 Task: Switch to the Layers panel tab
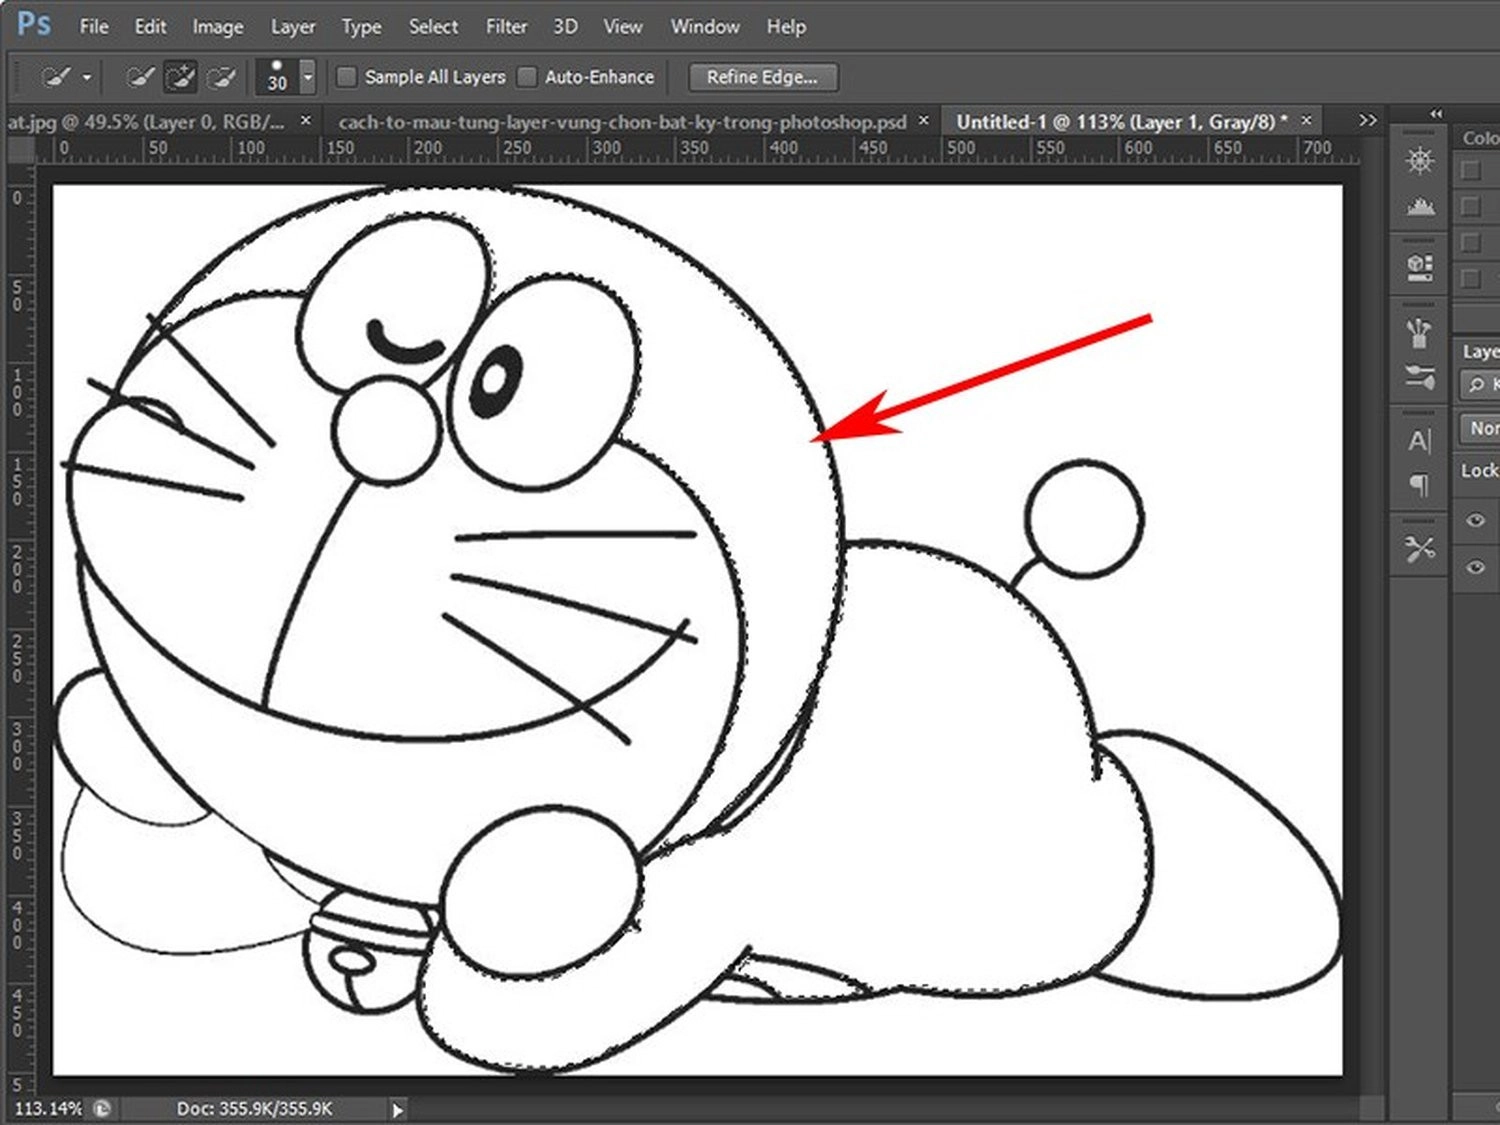point(1480,351)
